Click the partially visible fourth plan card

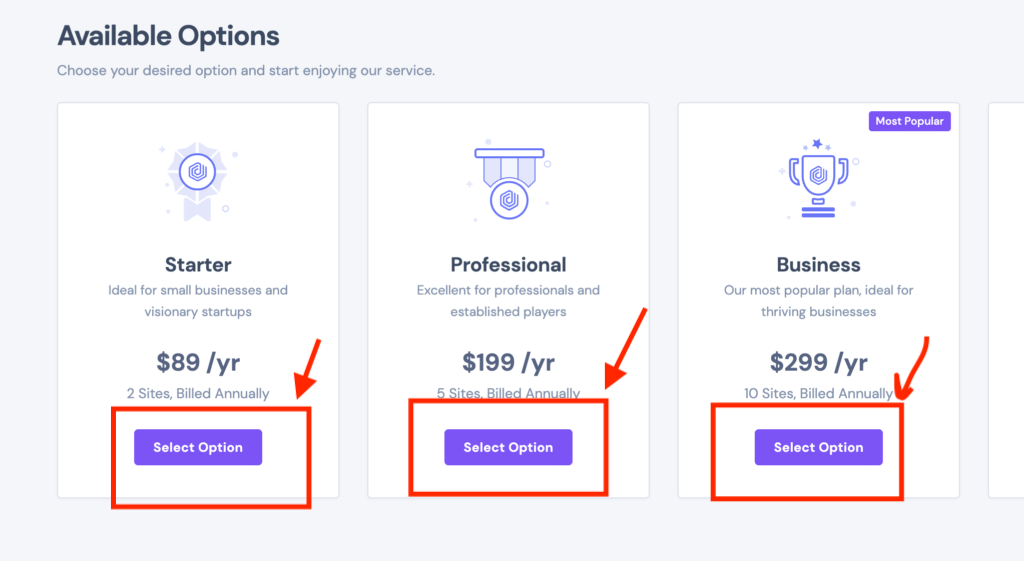tap(1006, 300)
